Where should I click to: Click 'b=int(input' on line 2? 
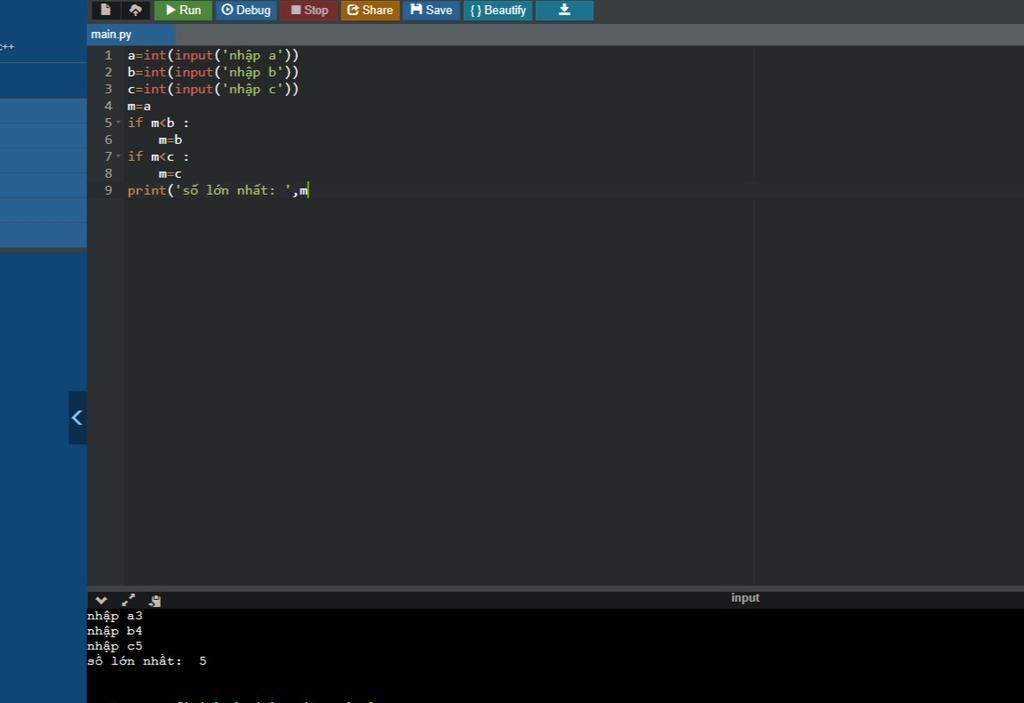[x=170, y=72]
